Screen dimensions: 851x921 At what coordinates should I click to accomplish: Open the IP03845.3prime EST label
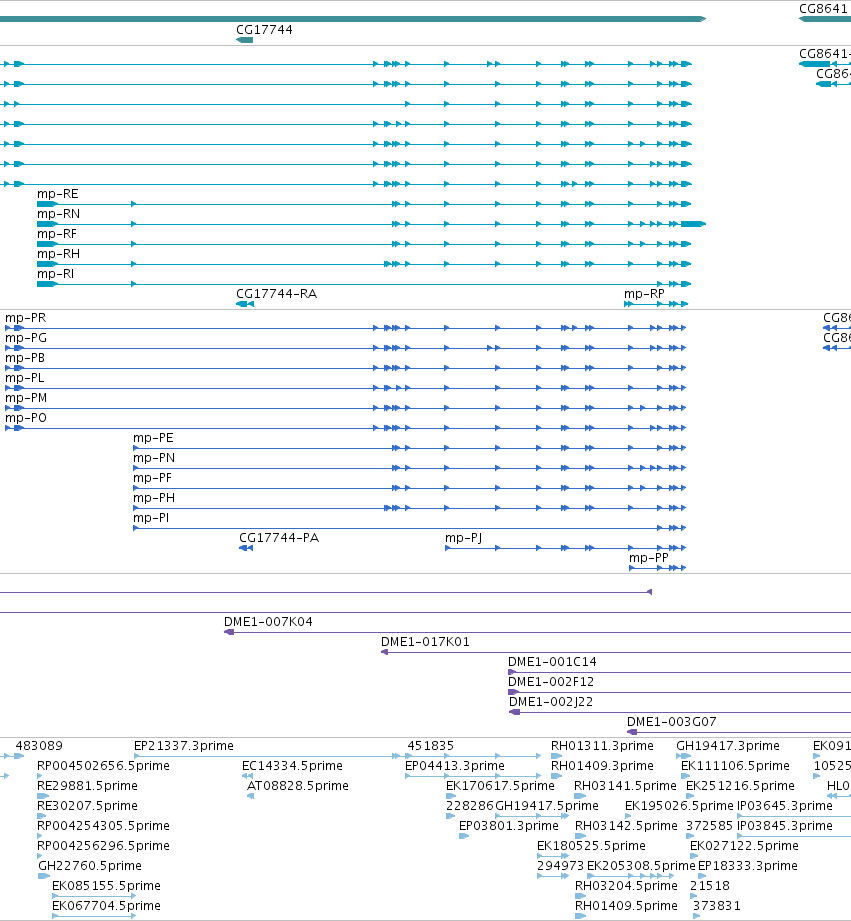[785, 825]
